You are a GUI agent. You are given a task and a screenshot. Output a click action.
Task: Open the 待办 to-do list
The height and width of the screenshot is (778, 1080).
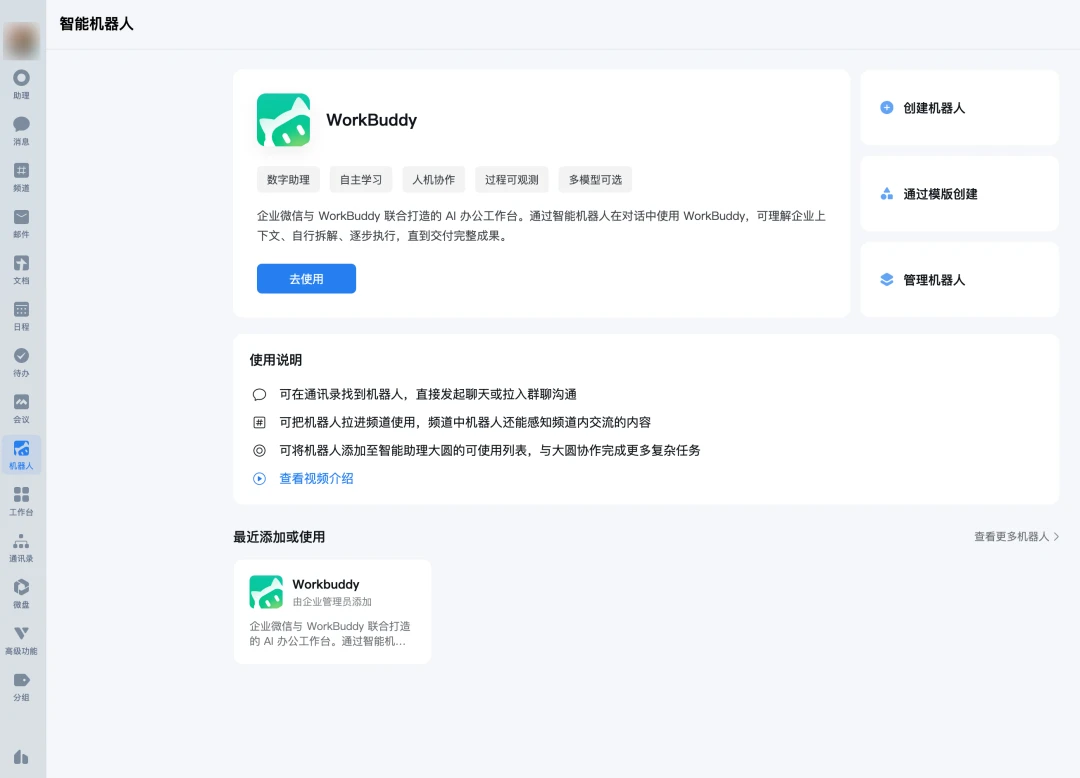point(21,362)
